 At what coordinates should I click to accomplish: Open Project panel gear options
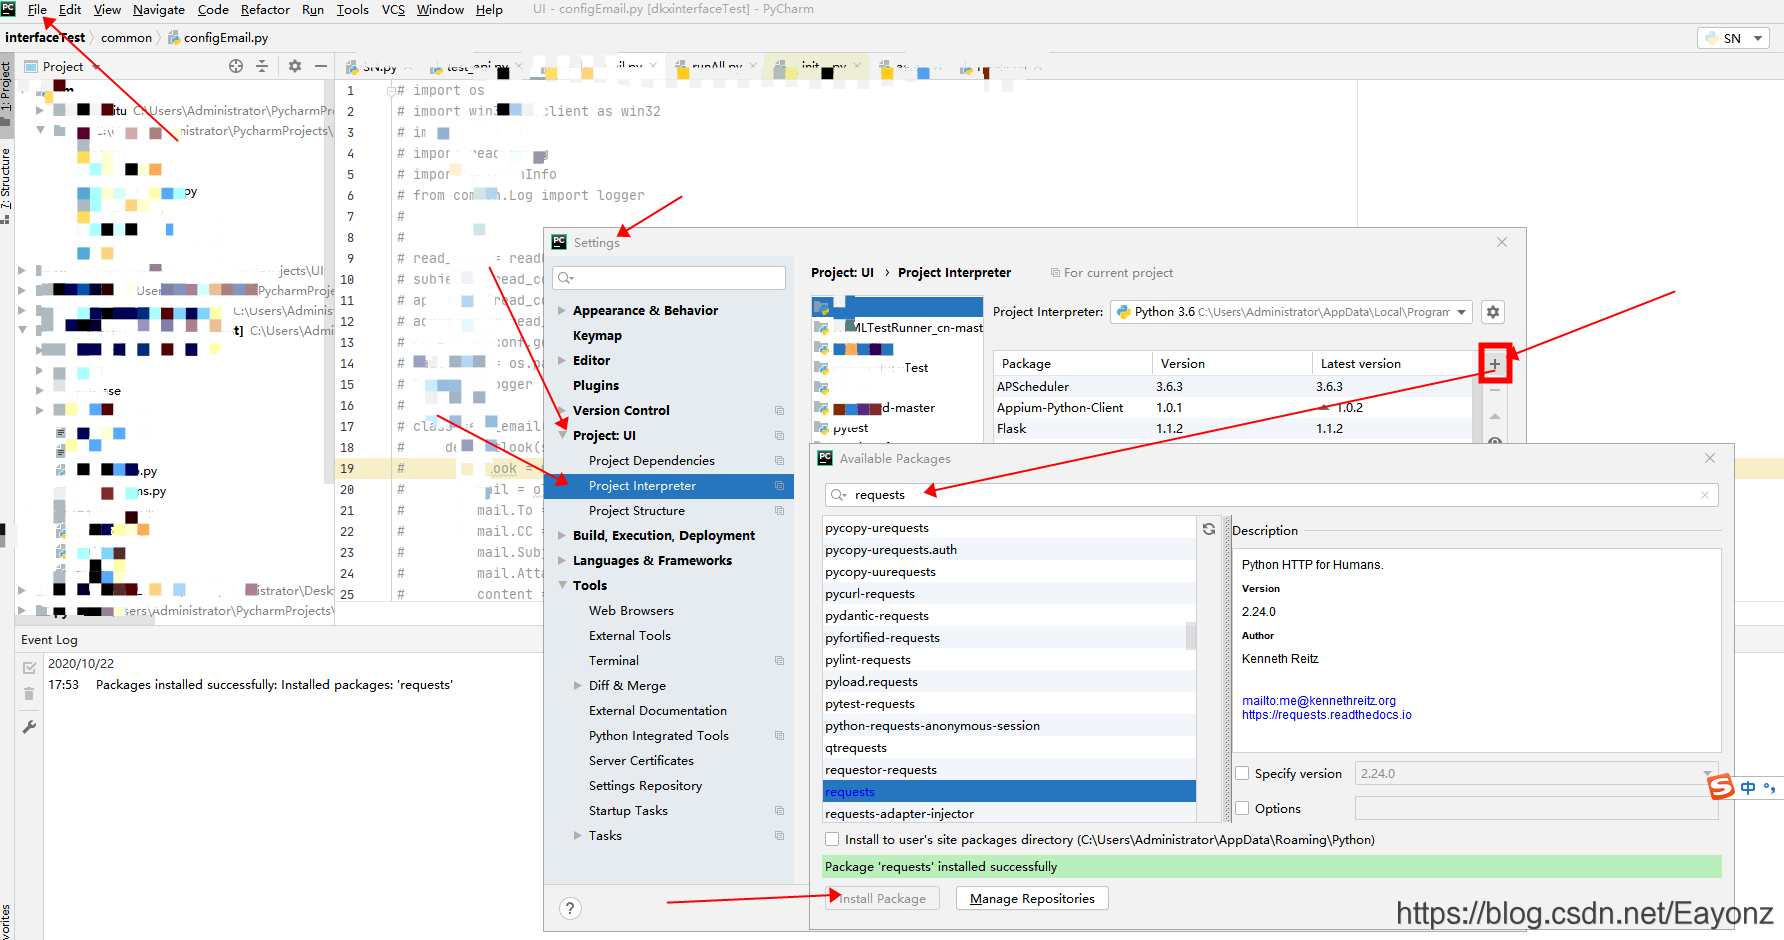click(294, 66)
